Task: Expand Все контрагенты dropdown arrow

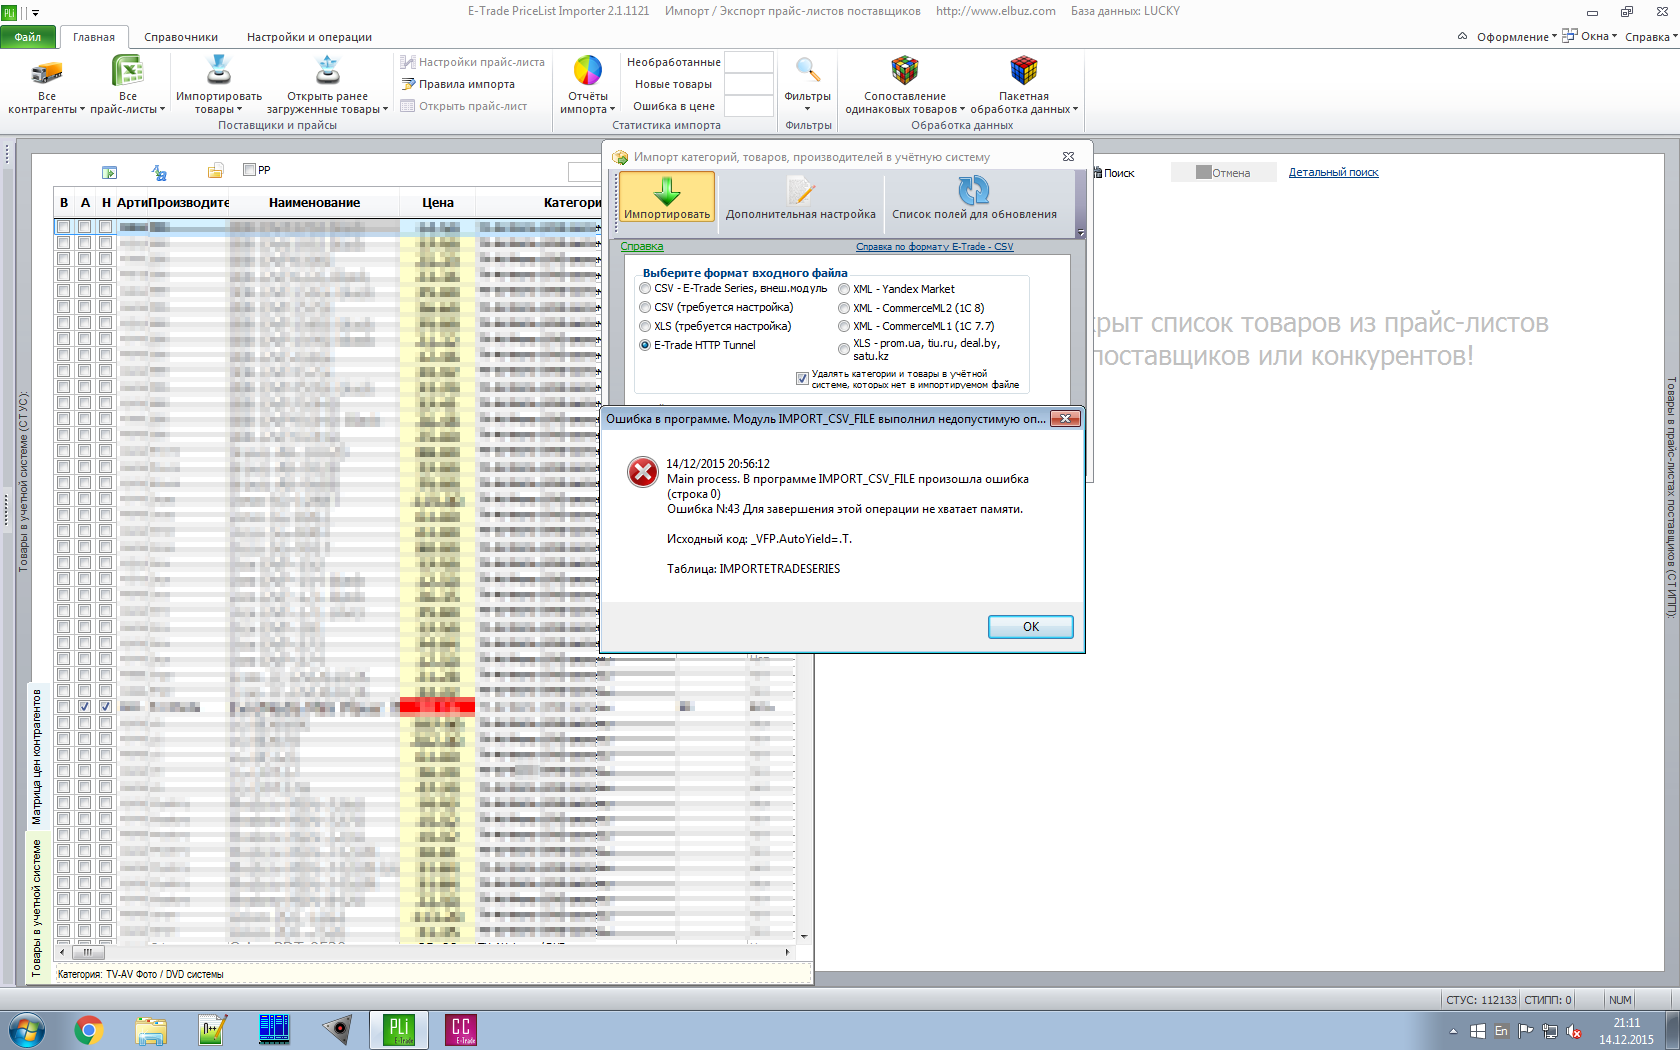Action: [83, 110]
